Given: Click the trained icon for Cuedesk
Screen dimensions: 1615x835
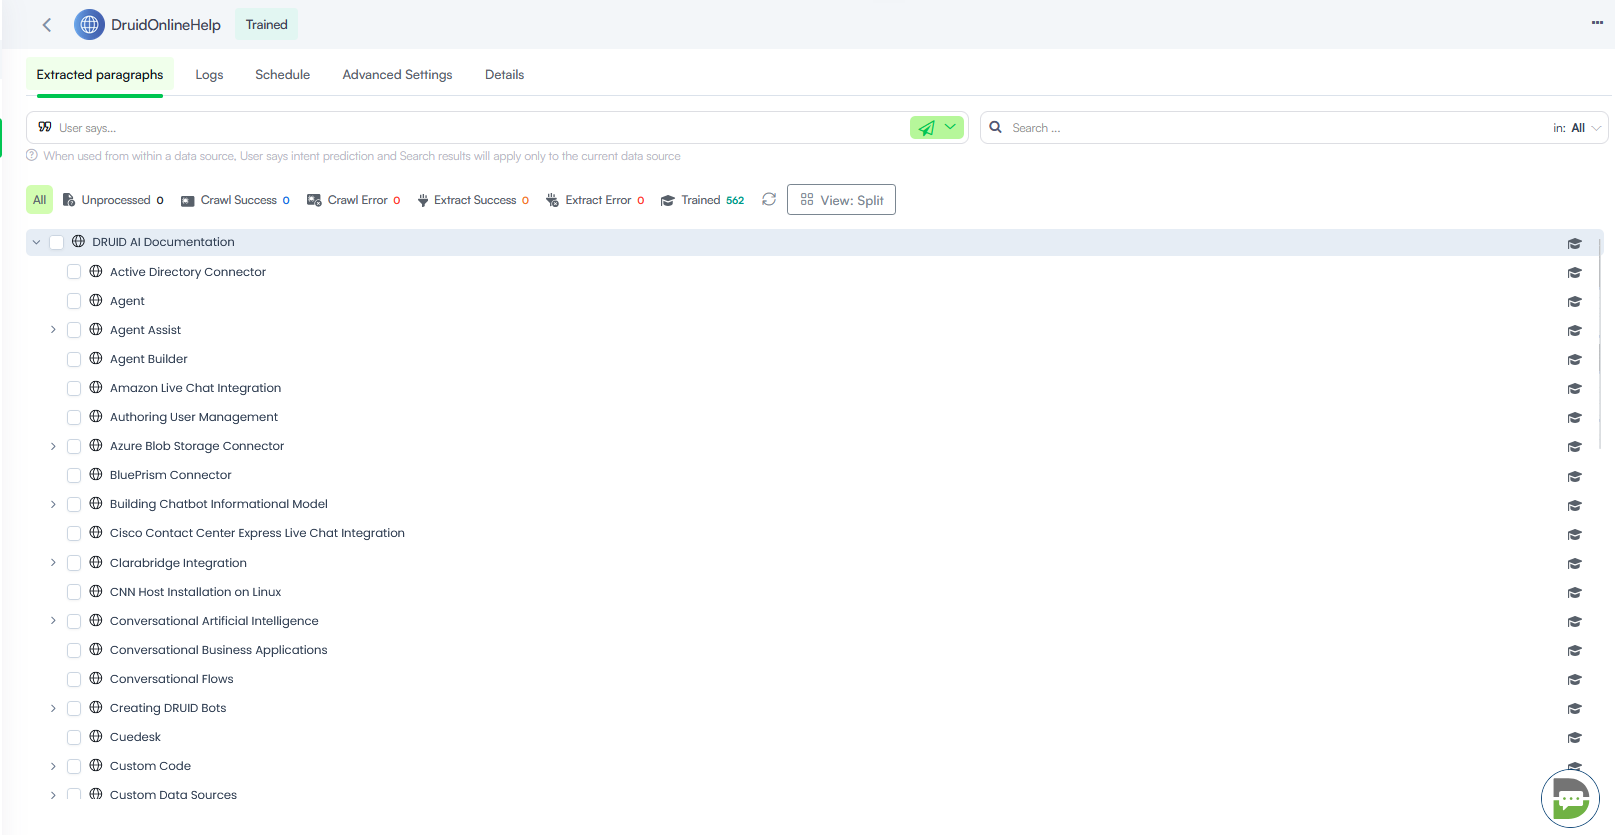Looking at the screenshot, I should (1575, 737).
